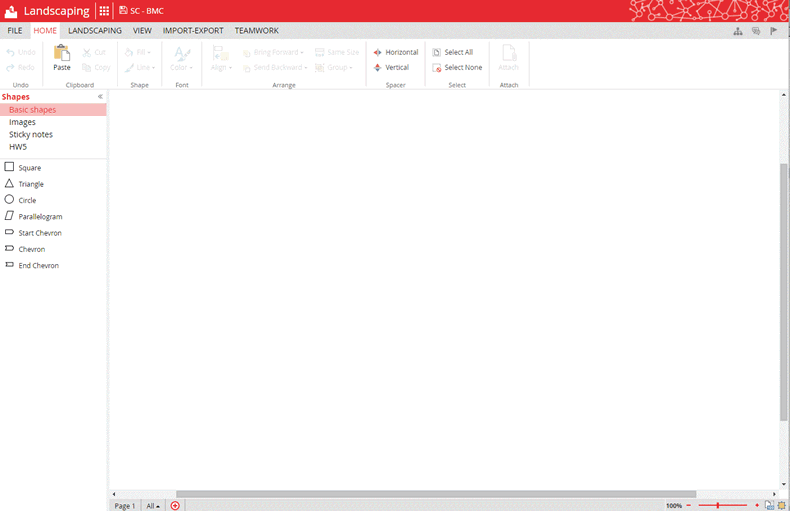This screenshot has height=511, width=790.
Task: Click the Vertical spacer icon
Action: coord(378,68)
